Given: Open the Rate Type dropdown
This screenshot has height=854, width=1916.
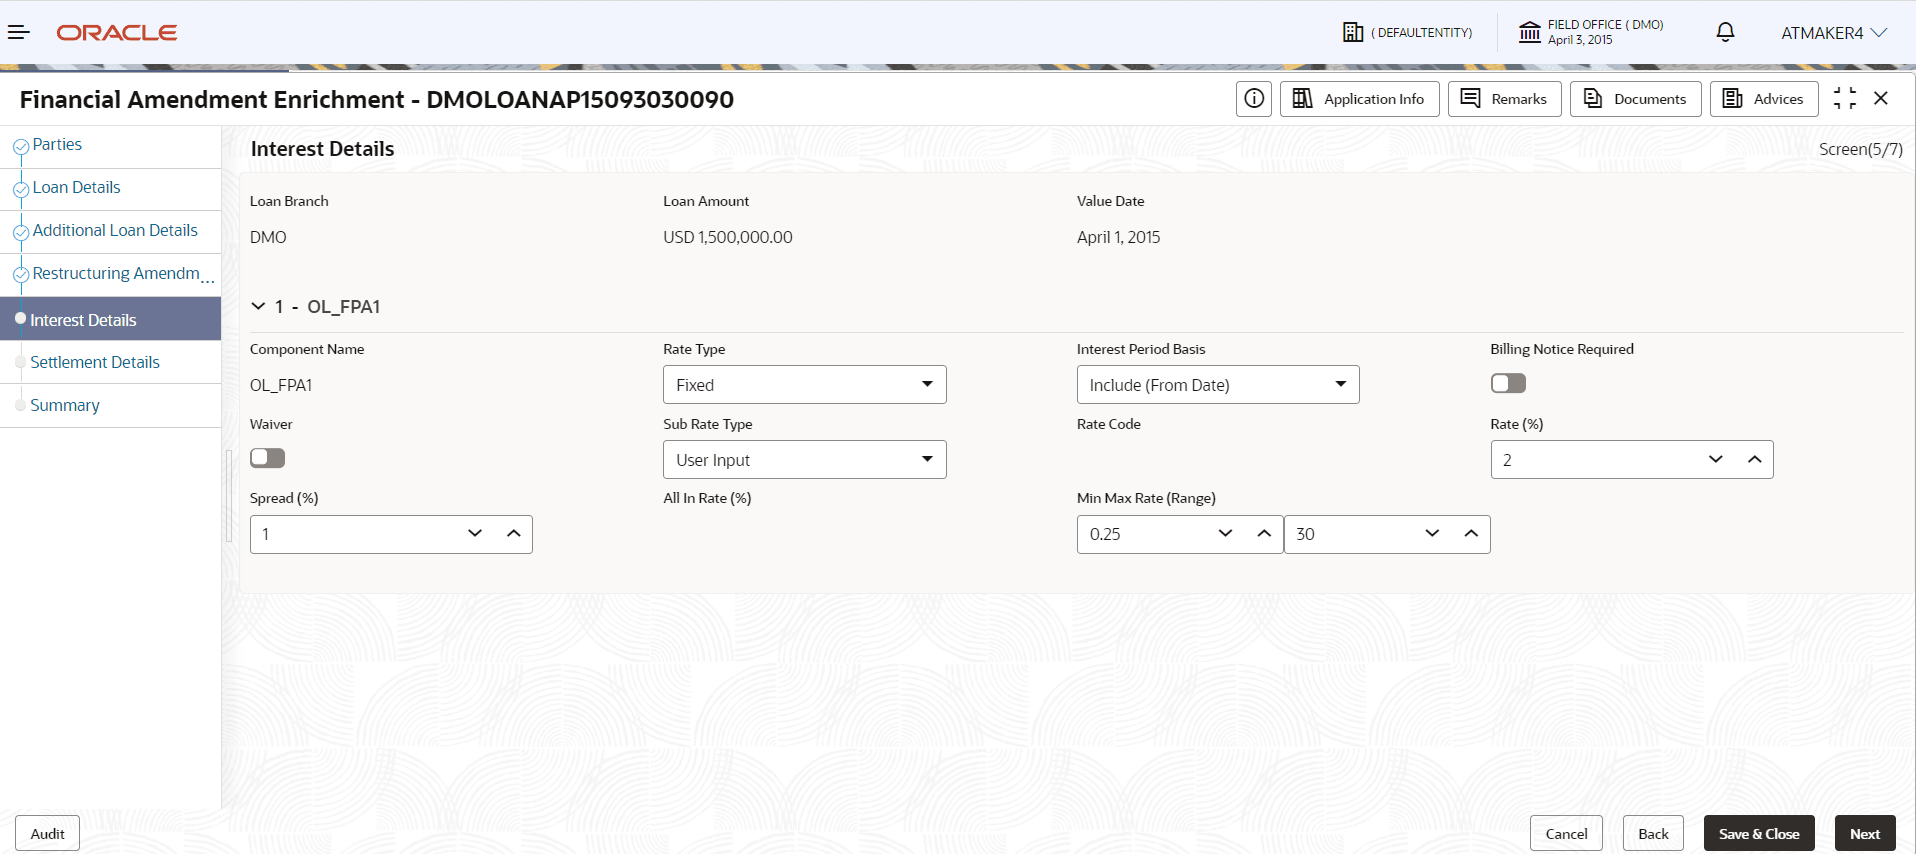Looking at the screenshot, I should 805,385.
